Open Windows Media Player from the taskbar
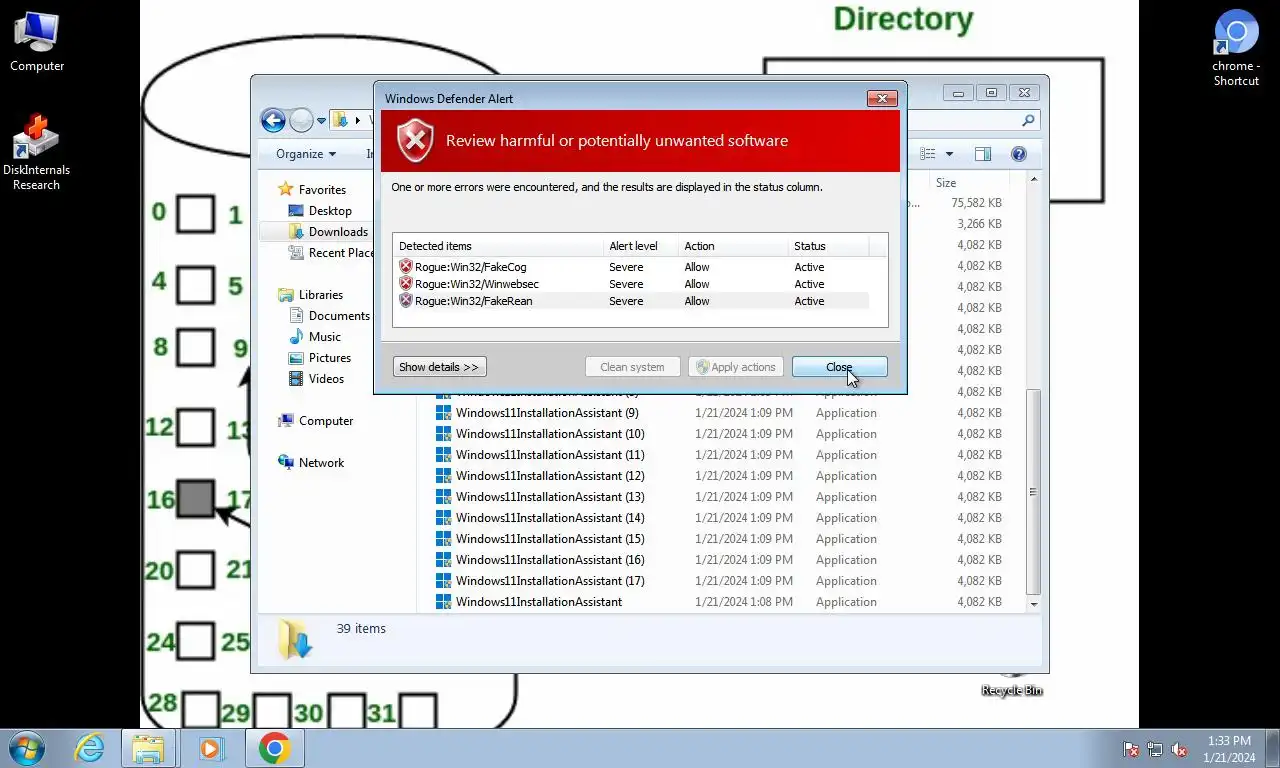 211,748
